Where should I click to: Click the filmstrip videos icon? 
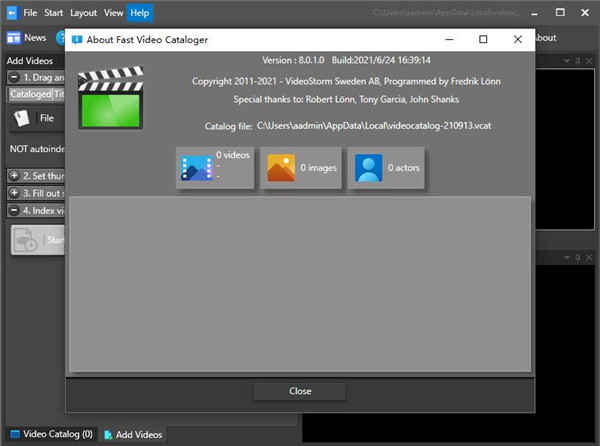197,168
